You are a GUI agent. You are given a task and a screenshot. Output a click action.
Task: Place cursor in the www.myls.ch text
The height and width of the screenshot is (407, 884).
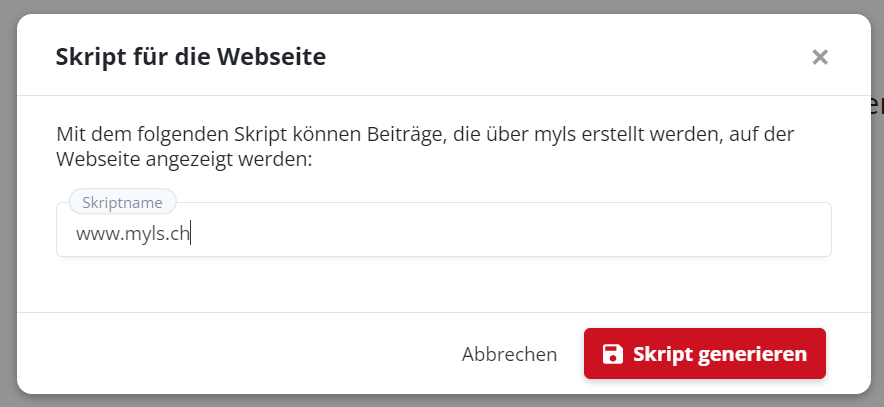tap(133, 235)
